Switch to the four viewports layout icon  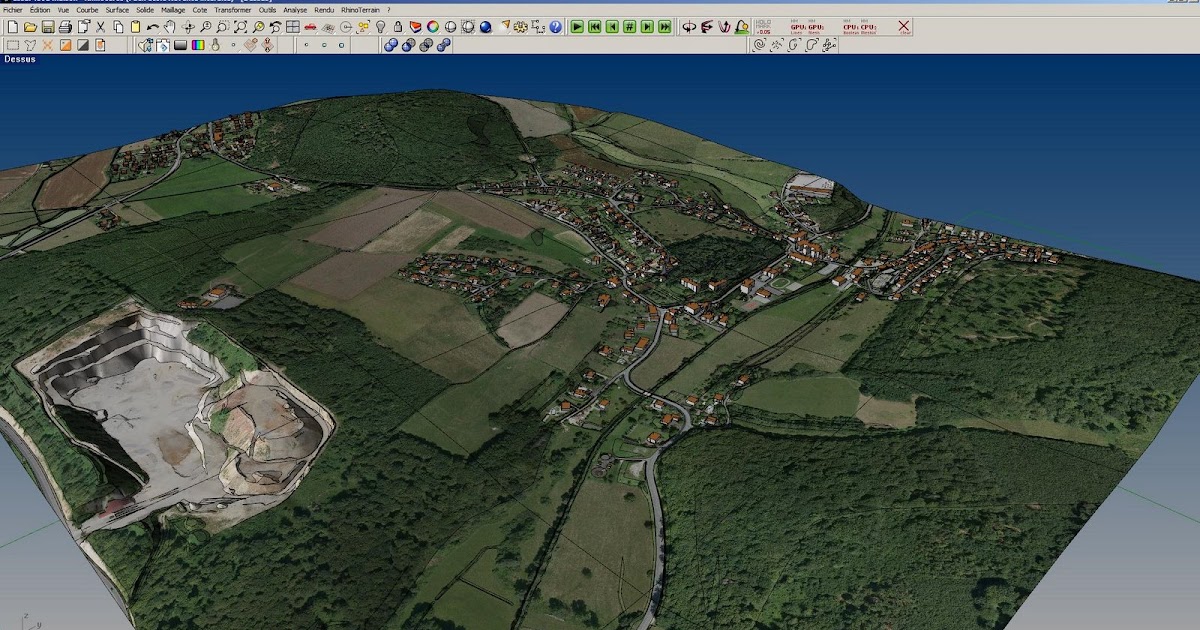[292, 27]
